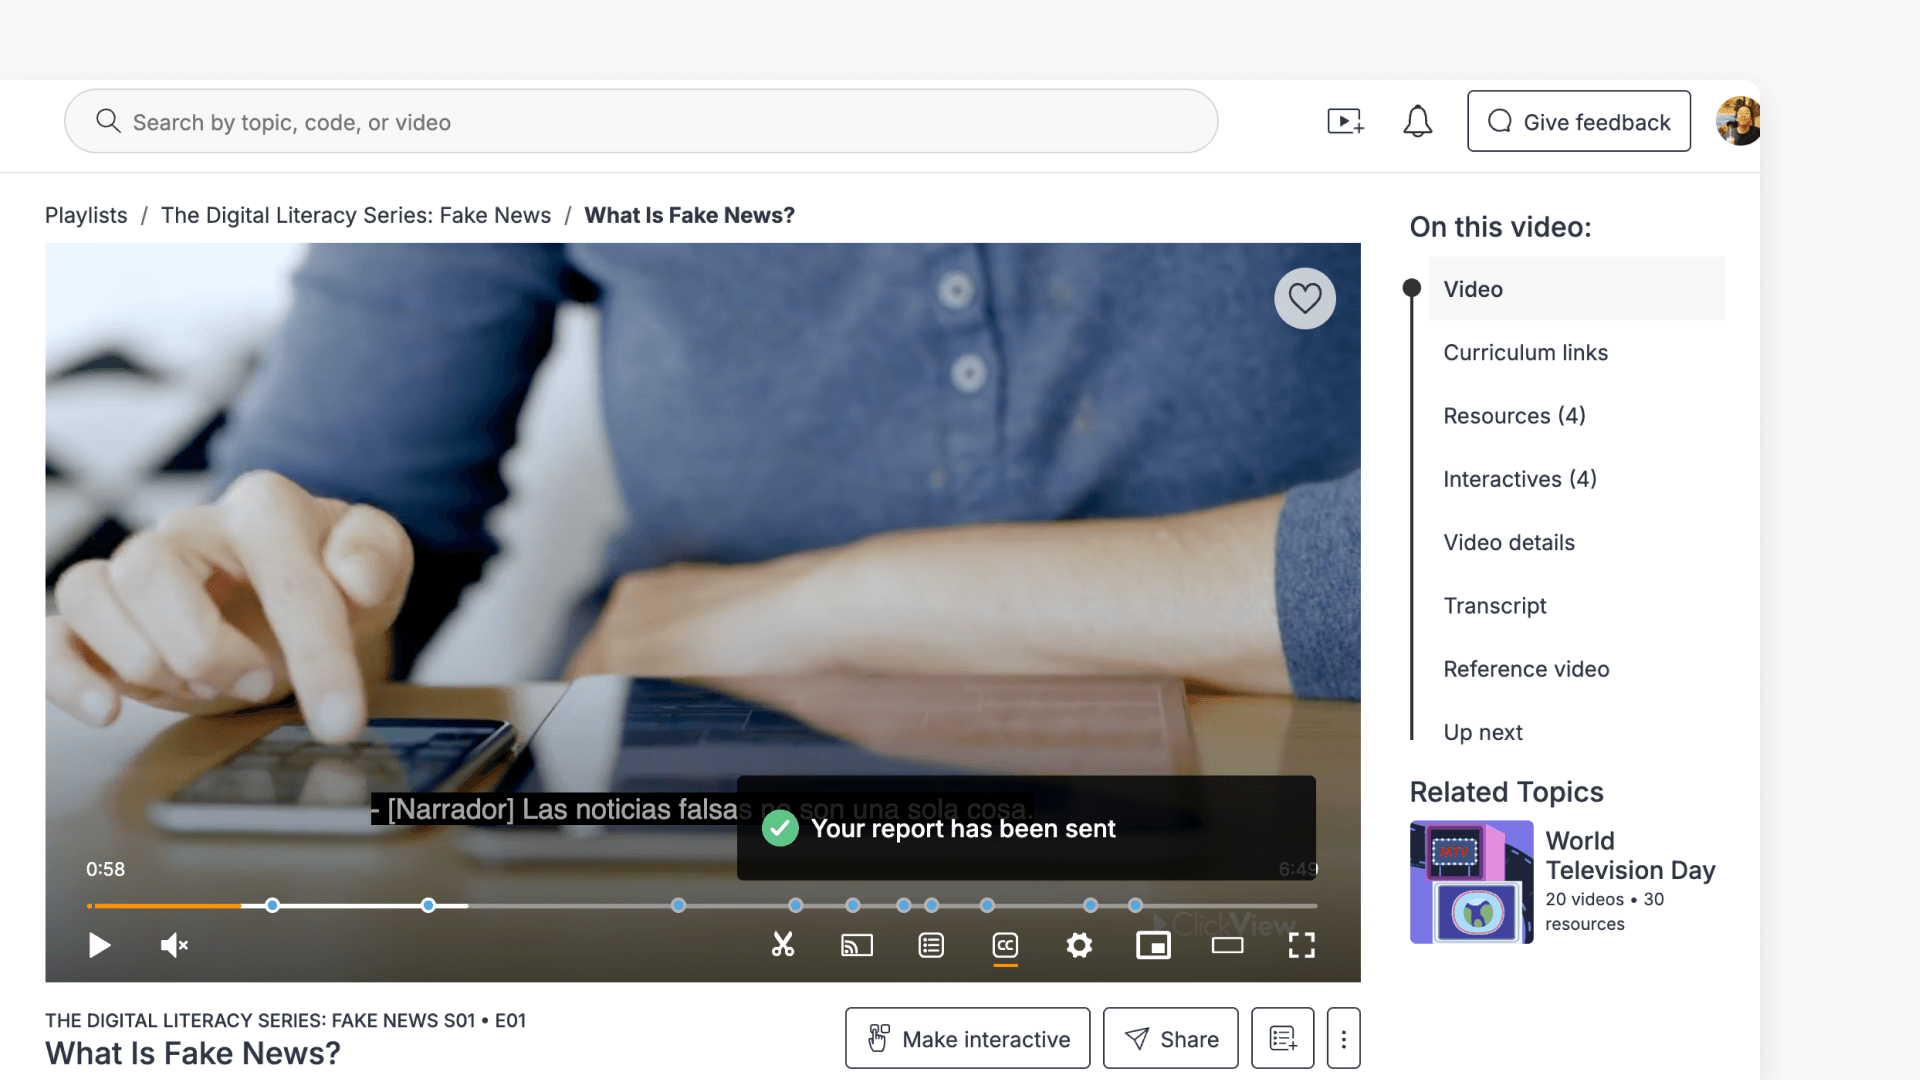Open The Digital Literacy Series: Fake News breadcrumb

tap(356, 215)
